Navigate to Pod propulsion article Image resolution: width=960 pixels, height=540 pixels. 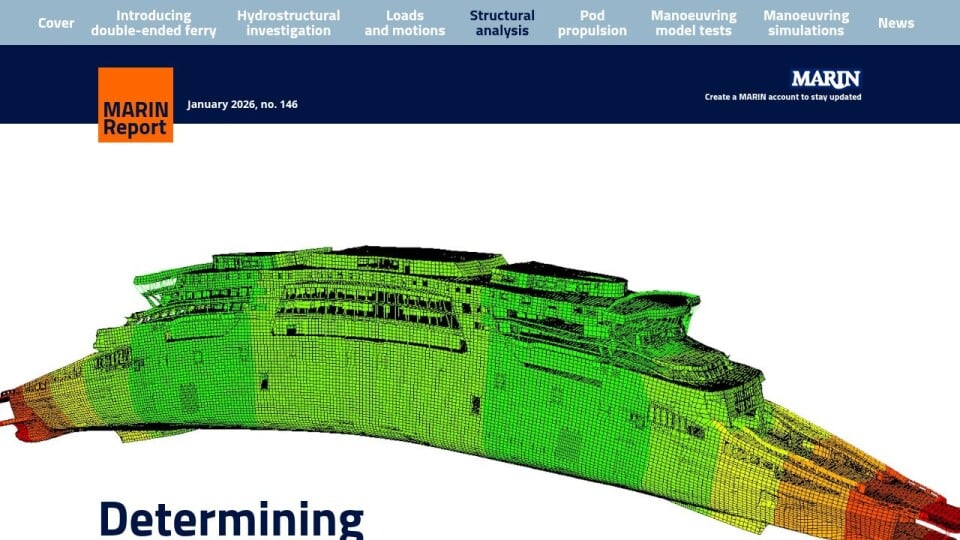click(x=592, y=23)
